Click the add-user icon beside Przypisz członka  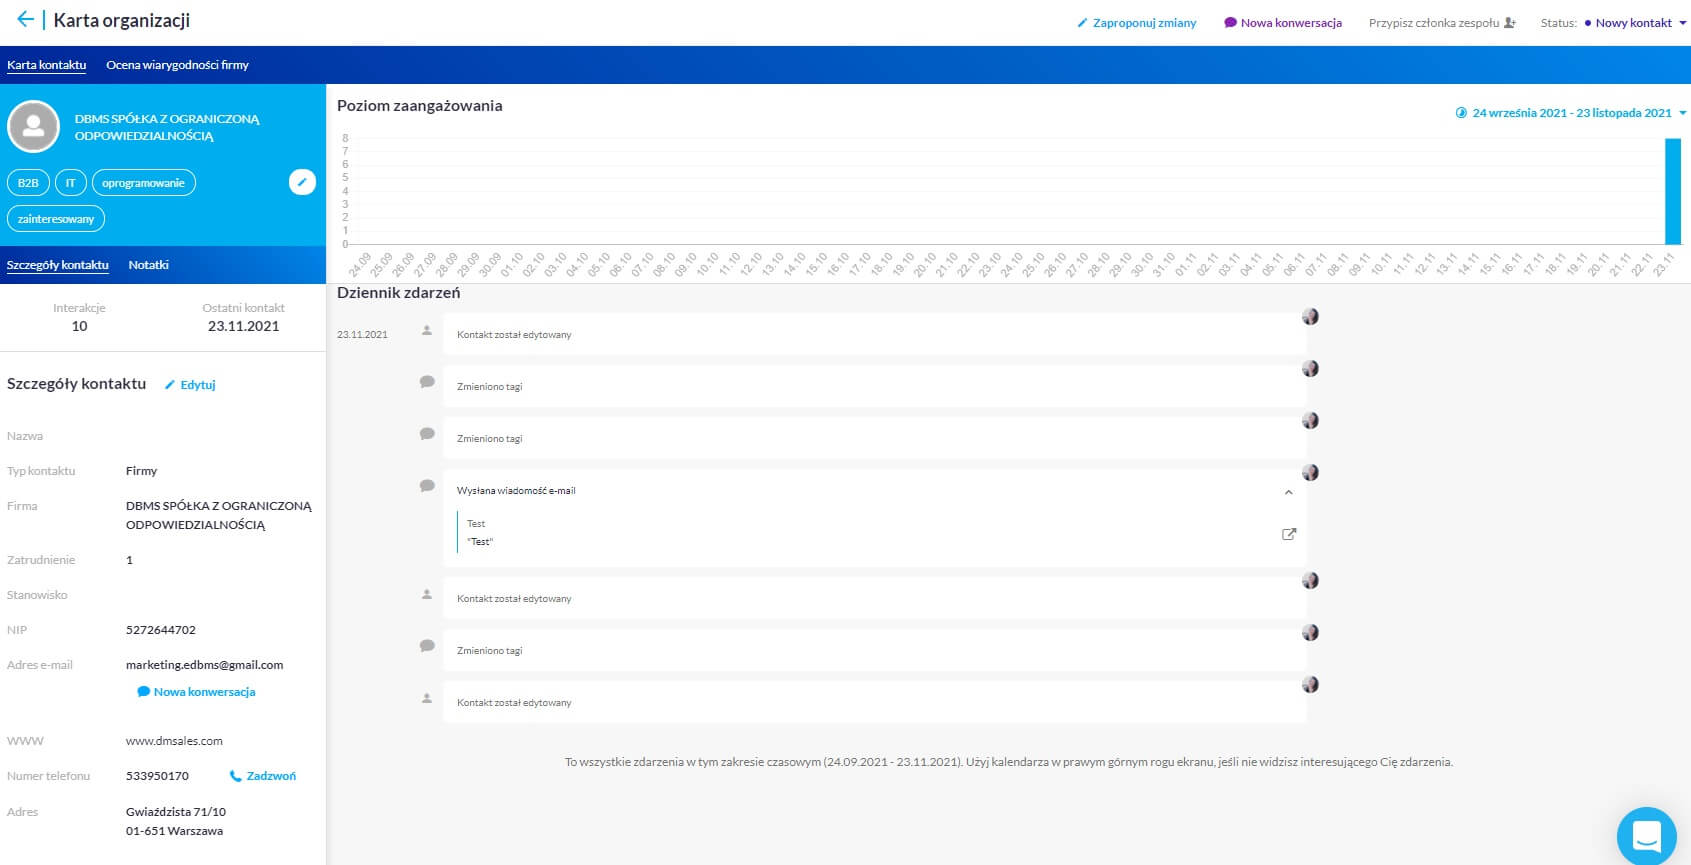pos(1510,23)
